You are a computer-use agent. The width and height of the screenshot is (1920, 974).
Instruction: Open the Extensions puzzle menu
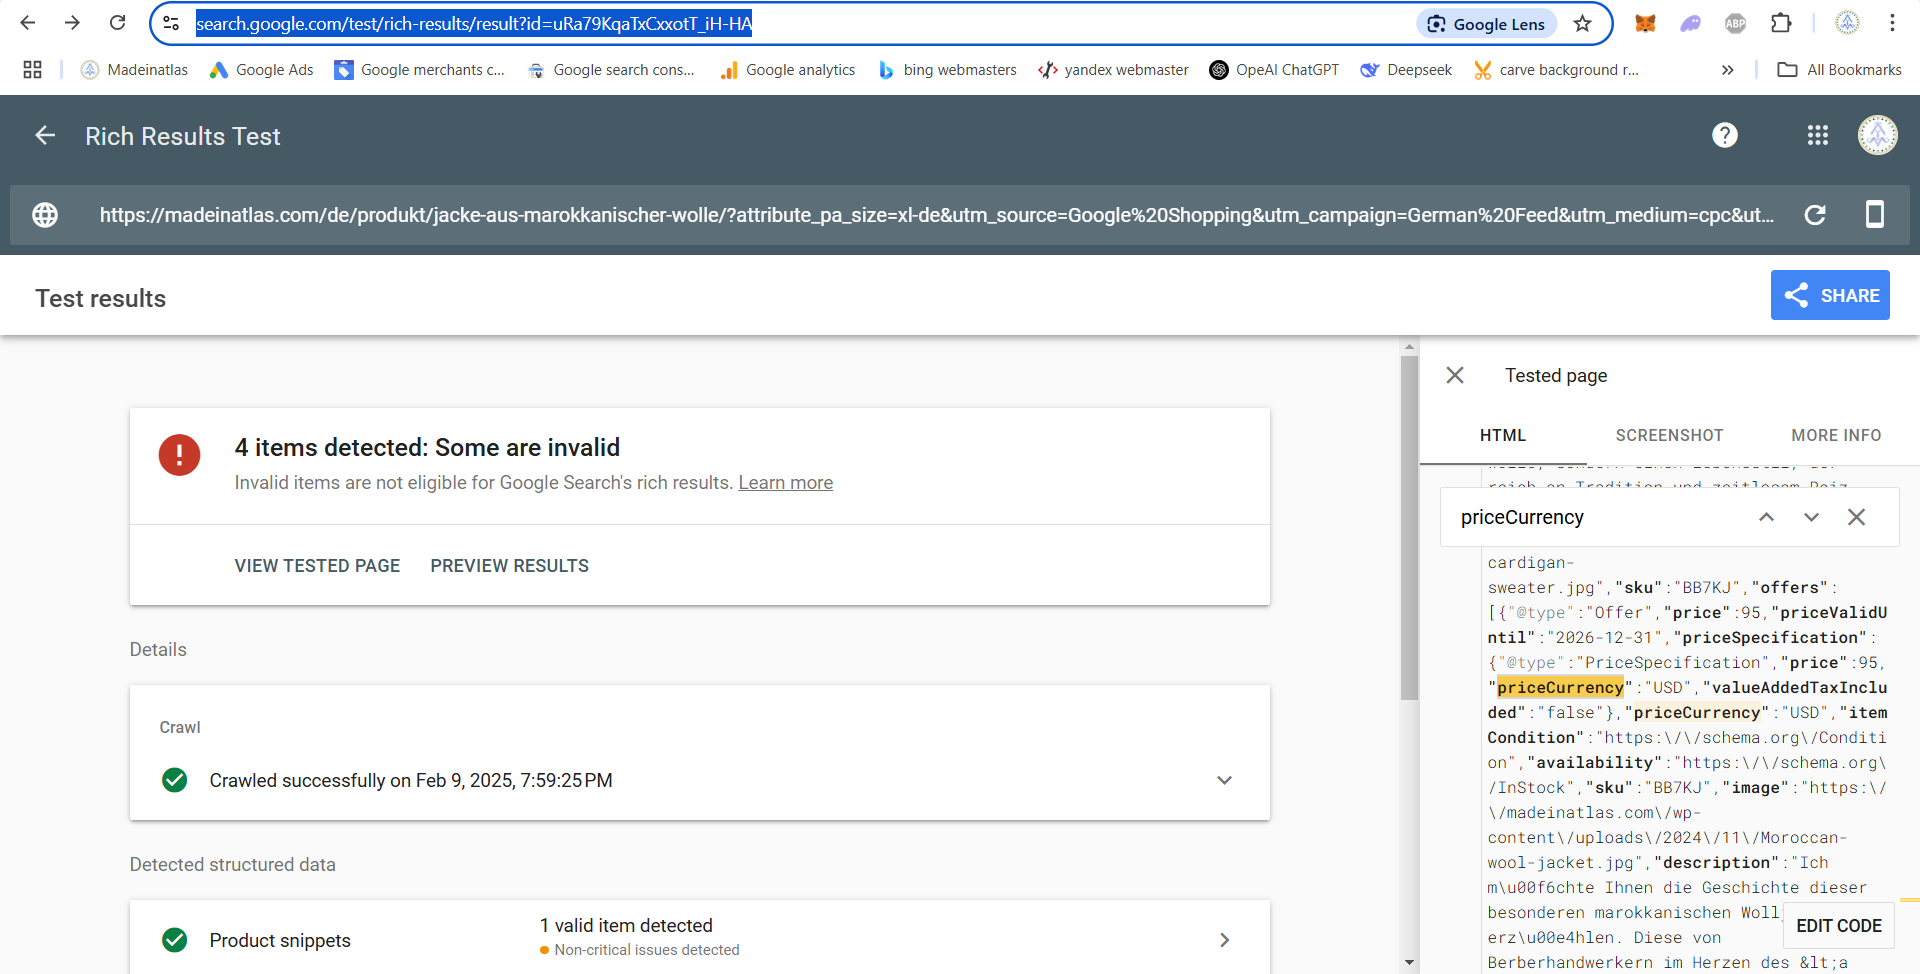pos(1781,23)
